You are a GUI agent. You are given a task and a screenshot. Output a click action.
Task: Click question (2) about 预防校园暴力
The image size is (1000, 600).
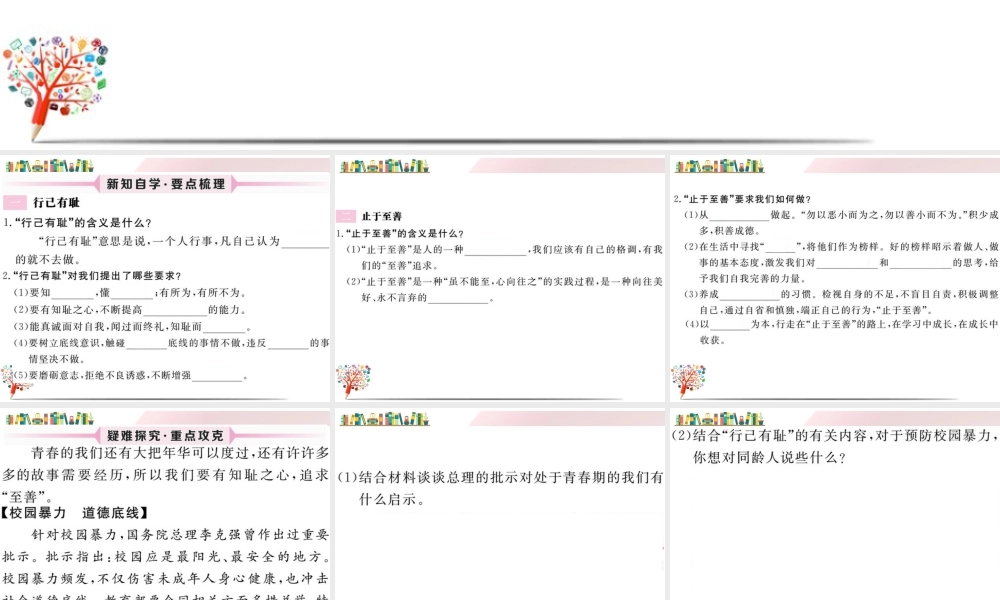coord(834,446)
